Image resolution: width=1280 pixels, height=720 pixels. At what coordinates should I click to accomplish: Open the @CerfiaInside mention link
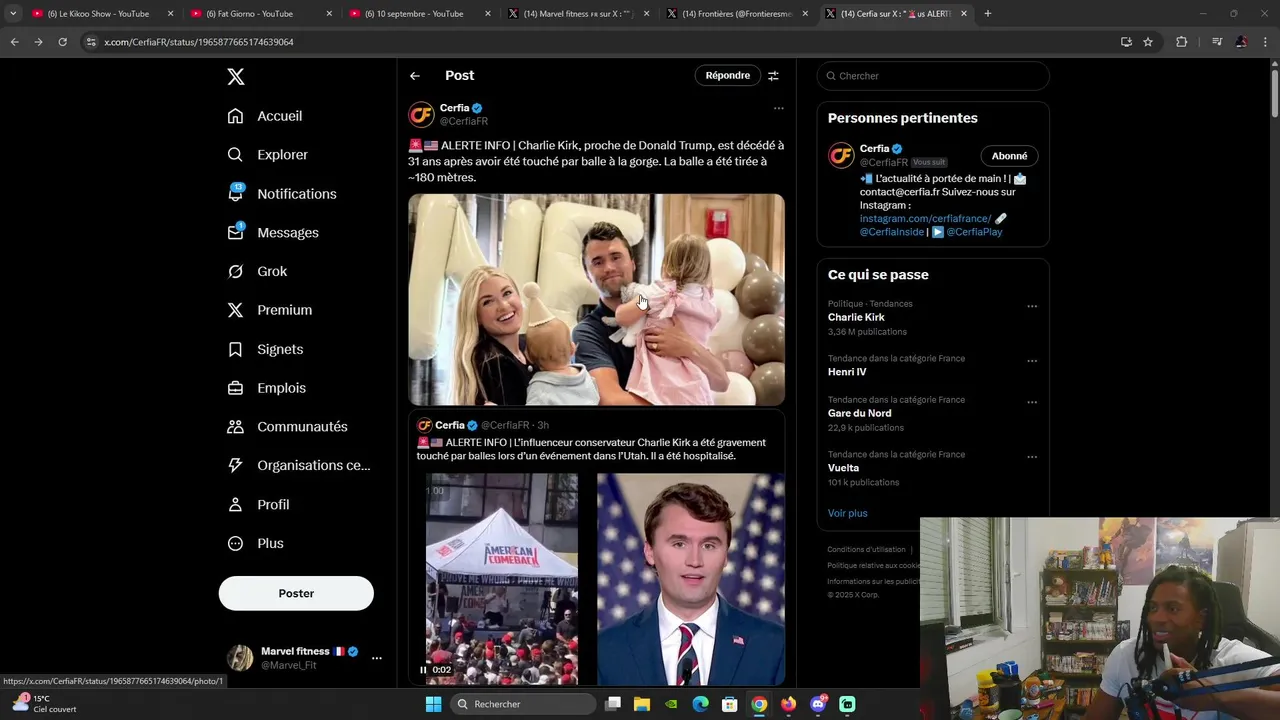892,232
